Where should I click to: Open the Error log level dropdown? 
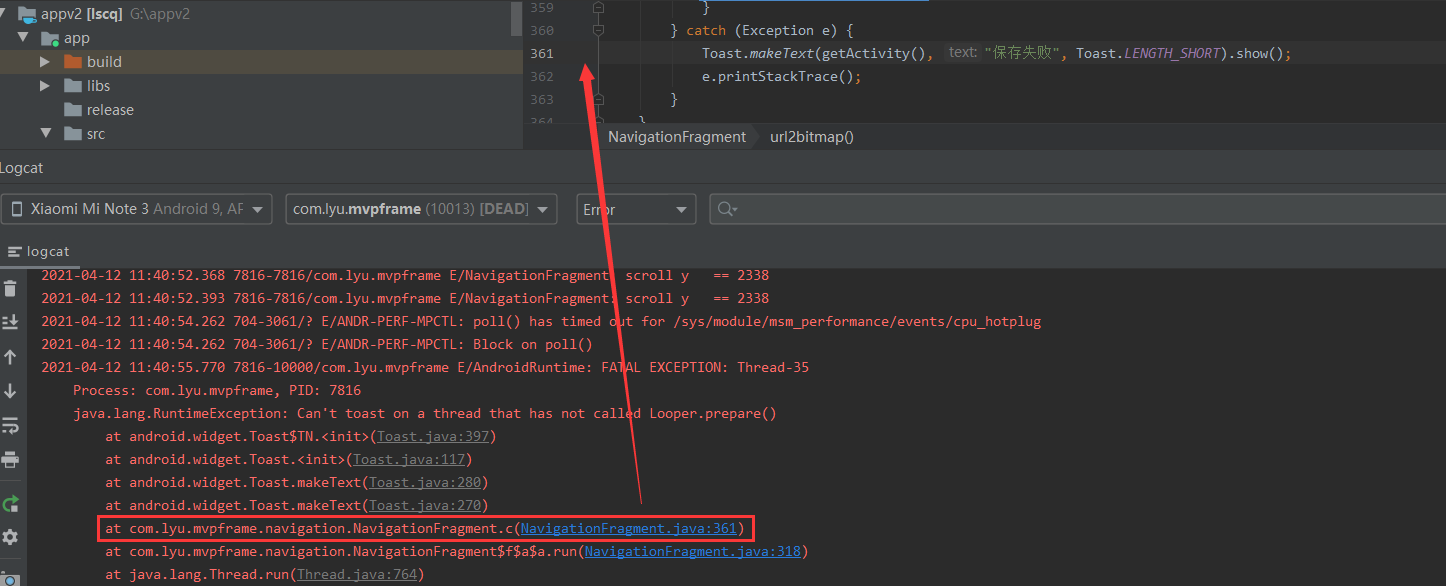pyautogui.click(x=635, y=209)
